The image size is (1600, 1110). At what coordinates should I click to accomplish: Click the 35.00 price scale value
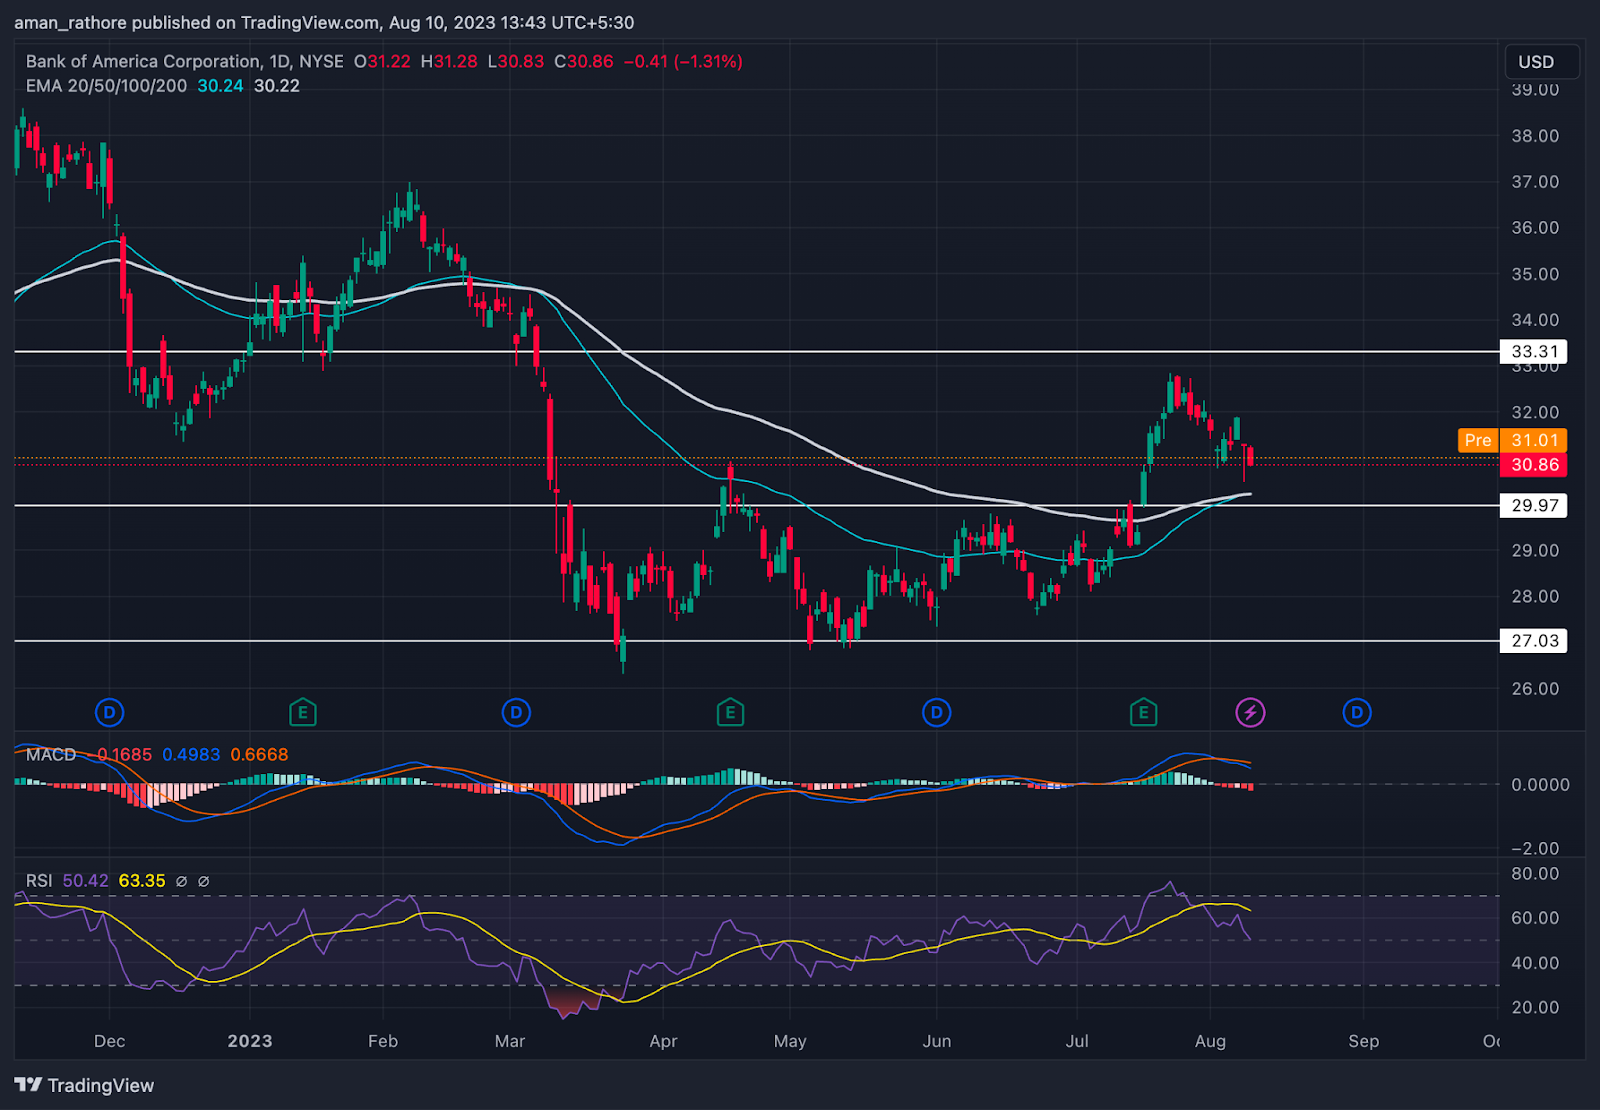[1535, 274]
